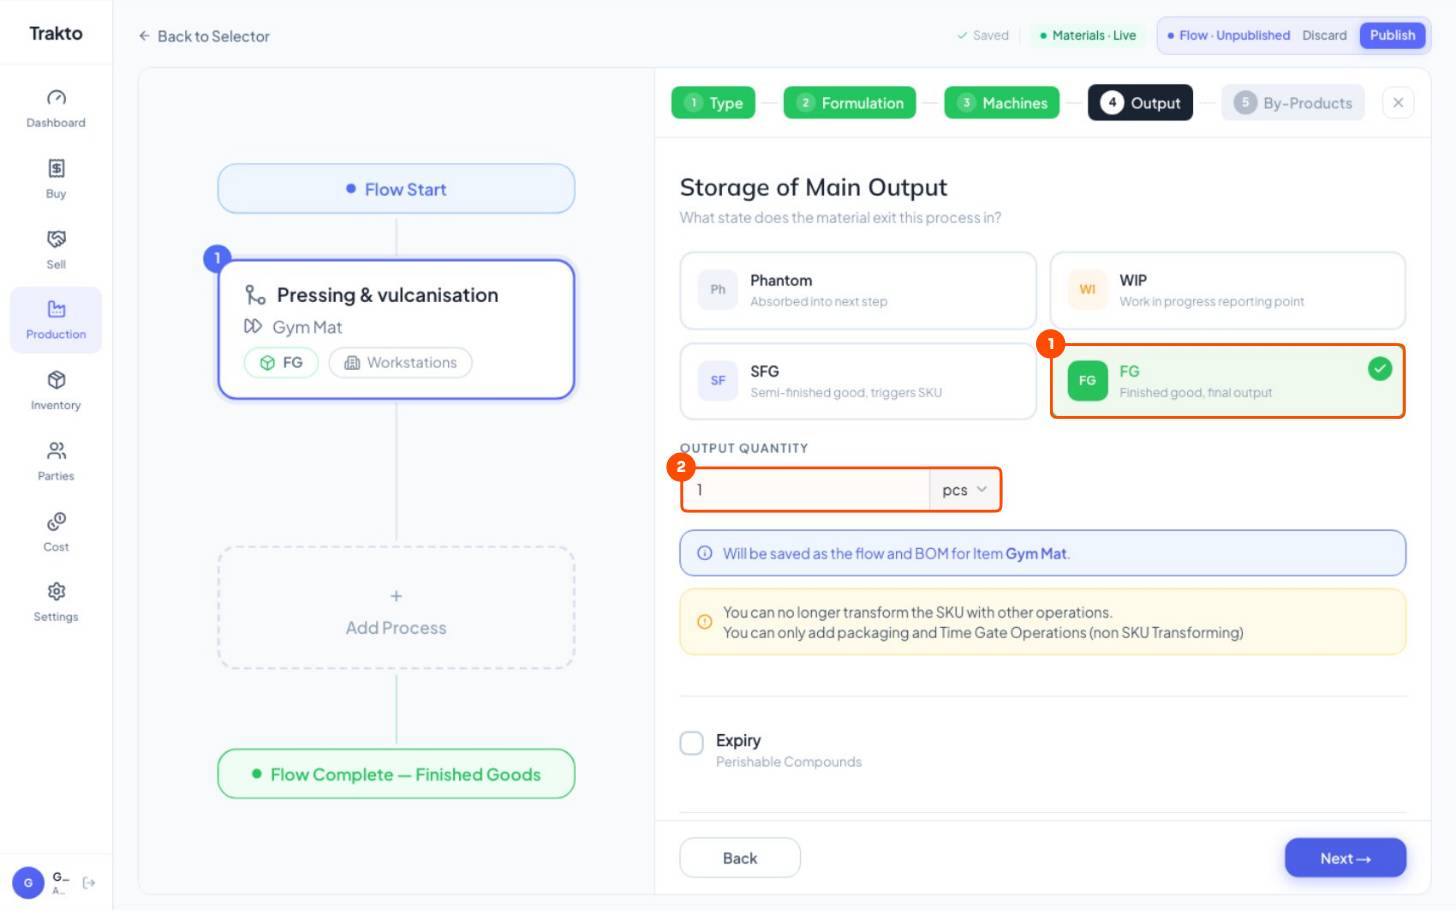Select the FG finished good option

(x=1228, y=382)
